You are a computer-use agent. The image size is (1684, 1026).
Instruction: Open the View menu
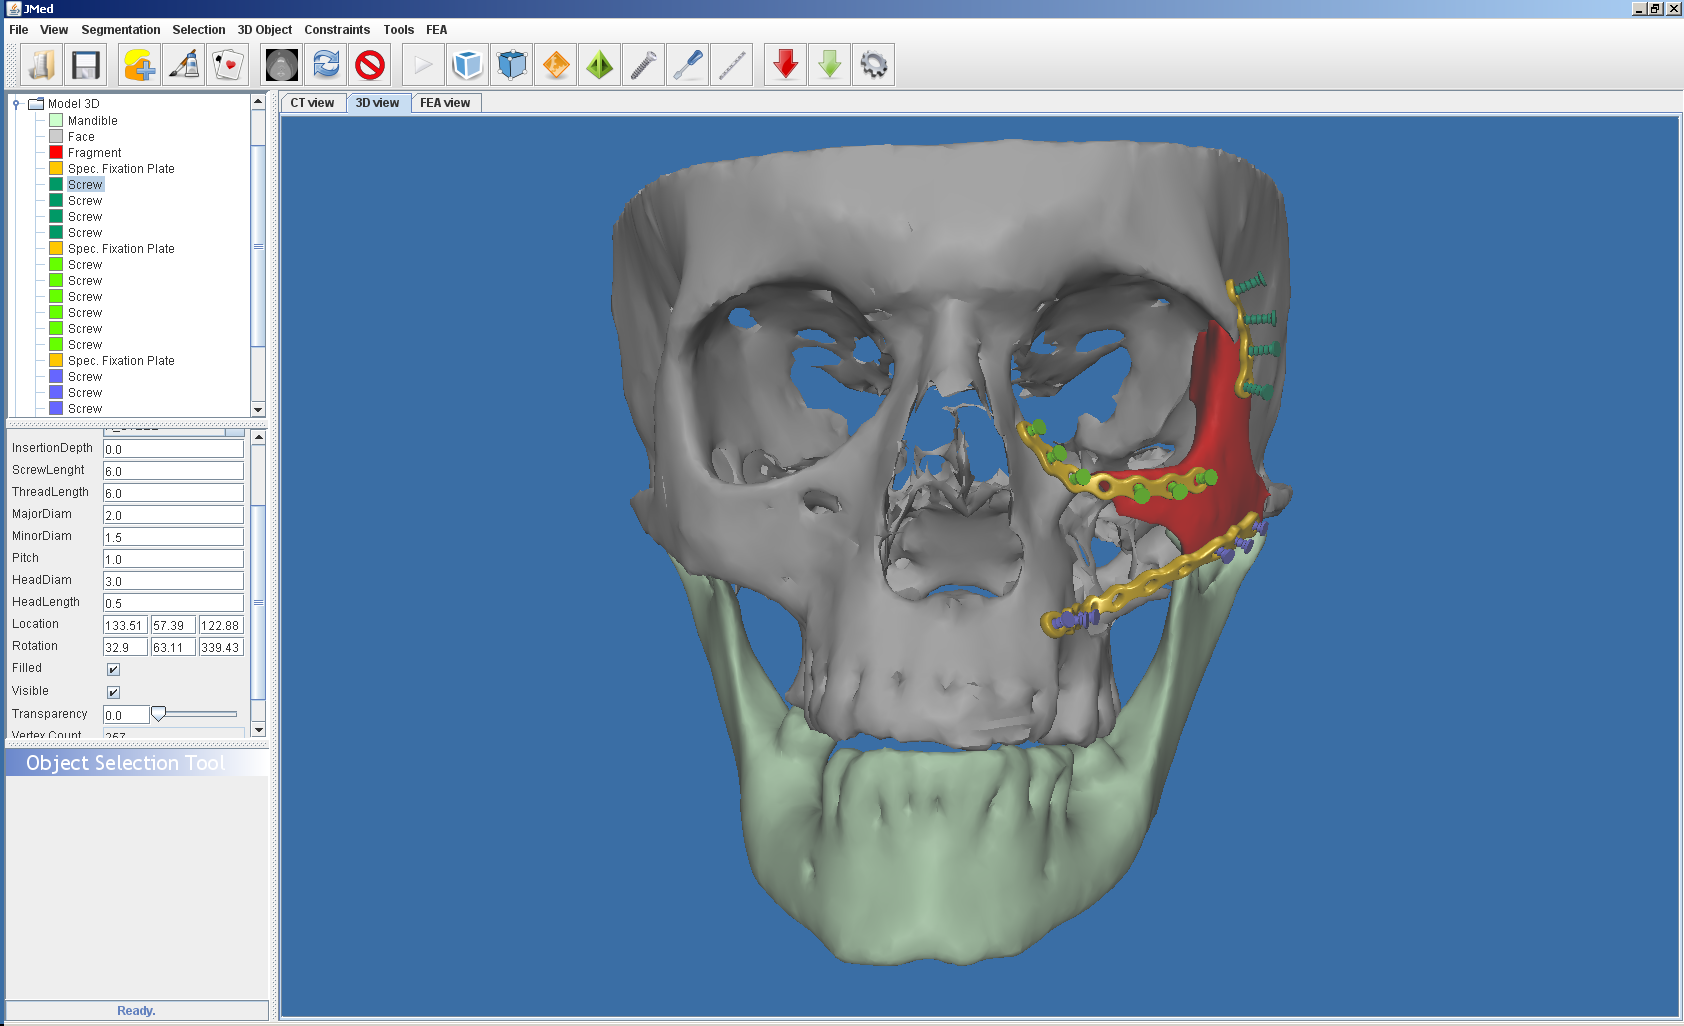coord(54,30)
